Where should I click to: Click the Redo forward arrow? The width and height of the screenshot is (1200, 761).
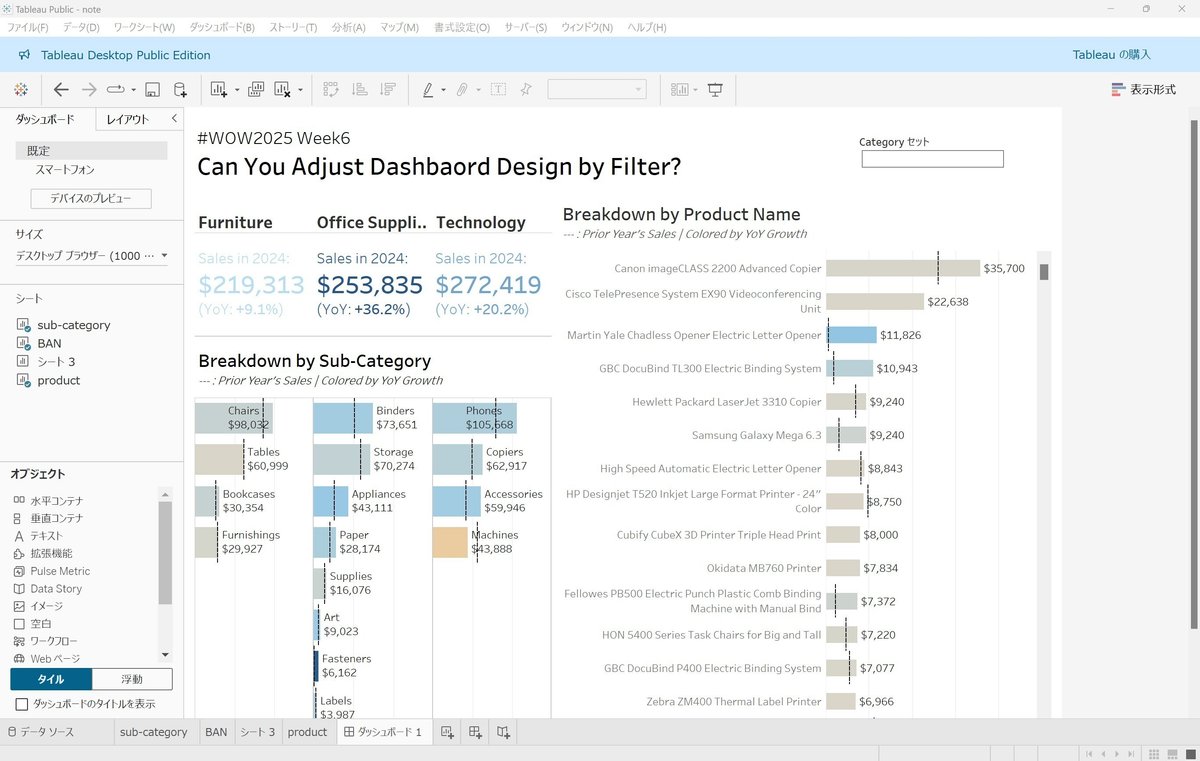click(x=89, y=90)
